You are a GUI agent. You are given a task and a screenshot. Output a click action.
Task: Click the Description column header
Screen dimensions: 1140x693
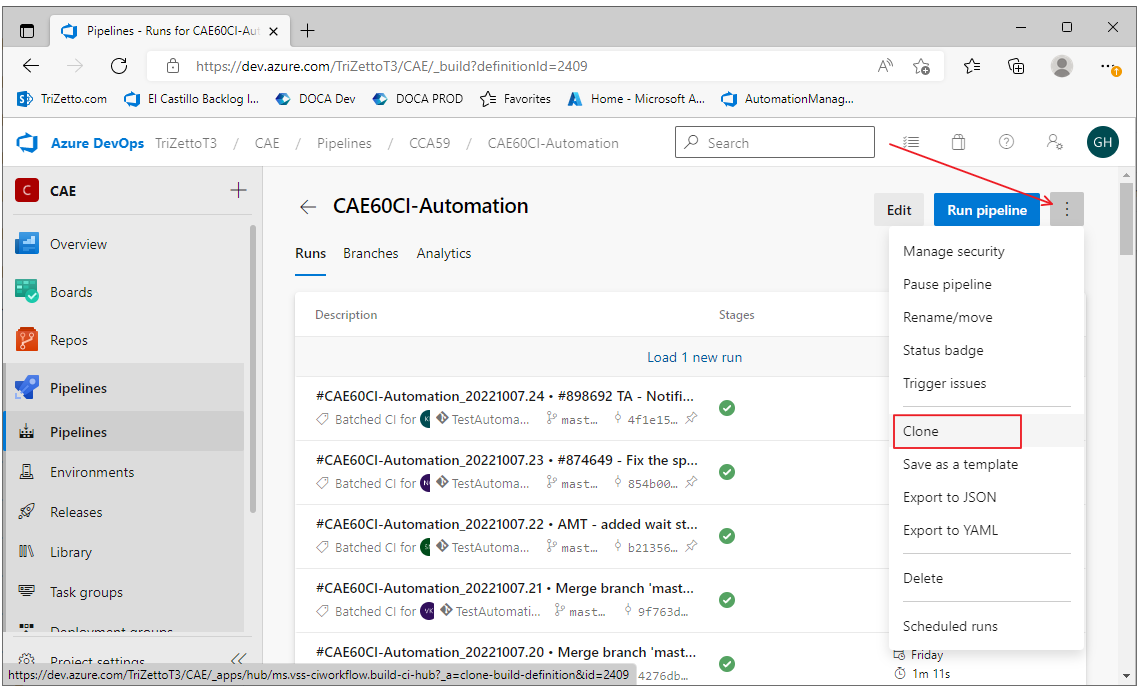[346, 315]
